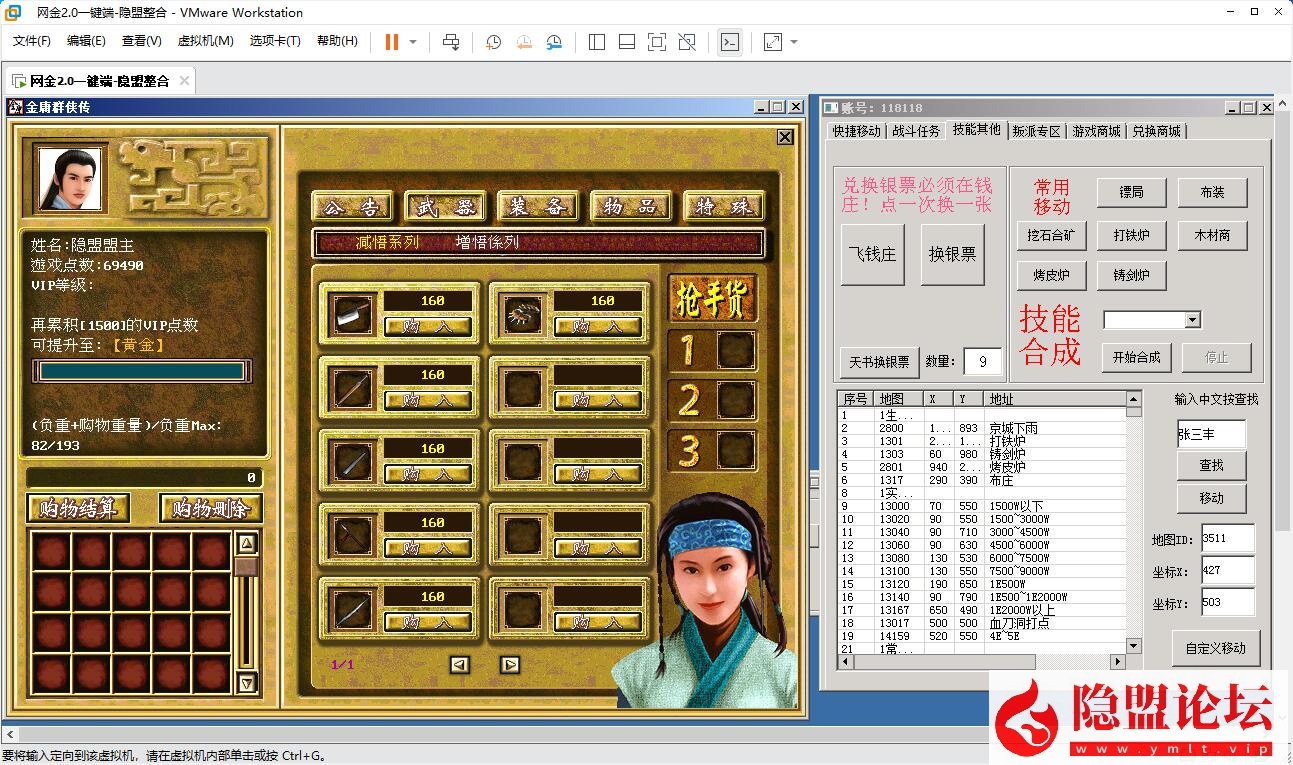The height and width of the screenshot is (765, 1293).
Task: Toggle the library panel visibility
Action: point(597,42)
